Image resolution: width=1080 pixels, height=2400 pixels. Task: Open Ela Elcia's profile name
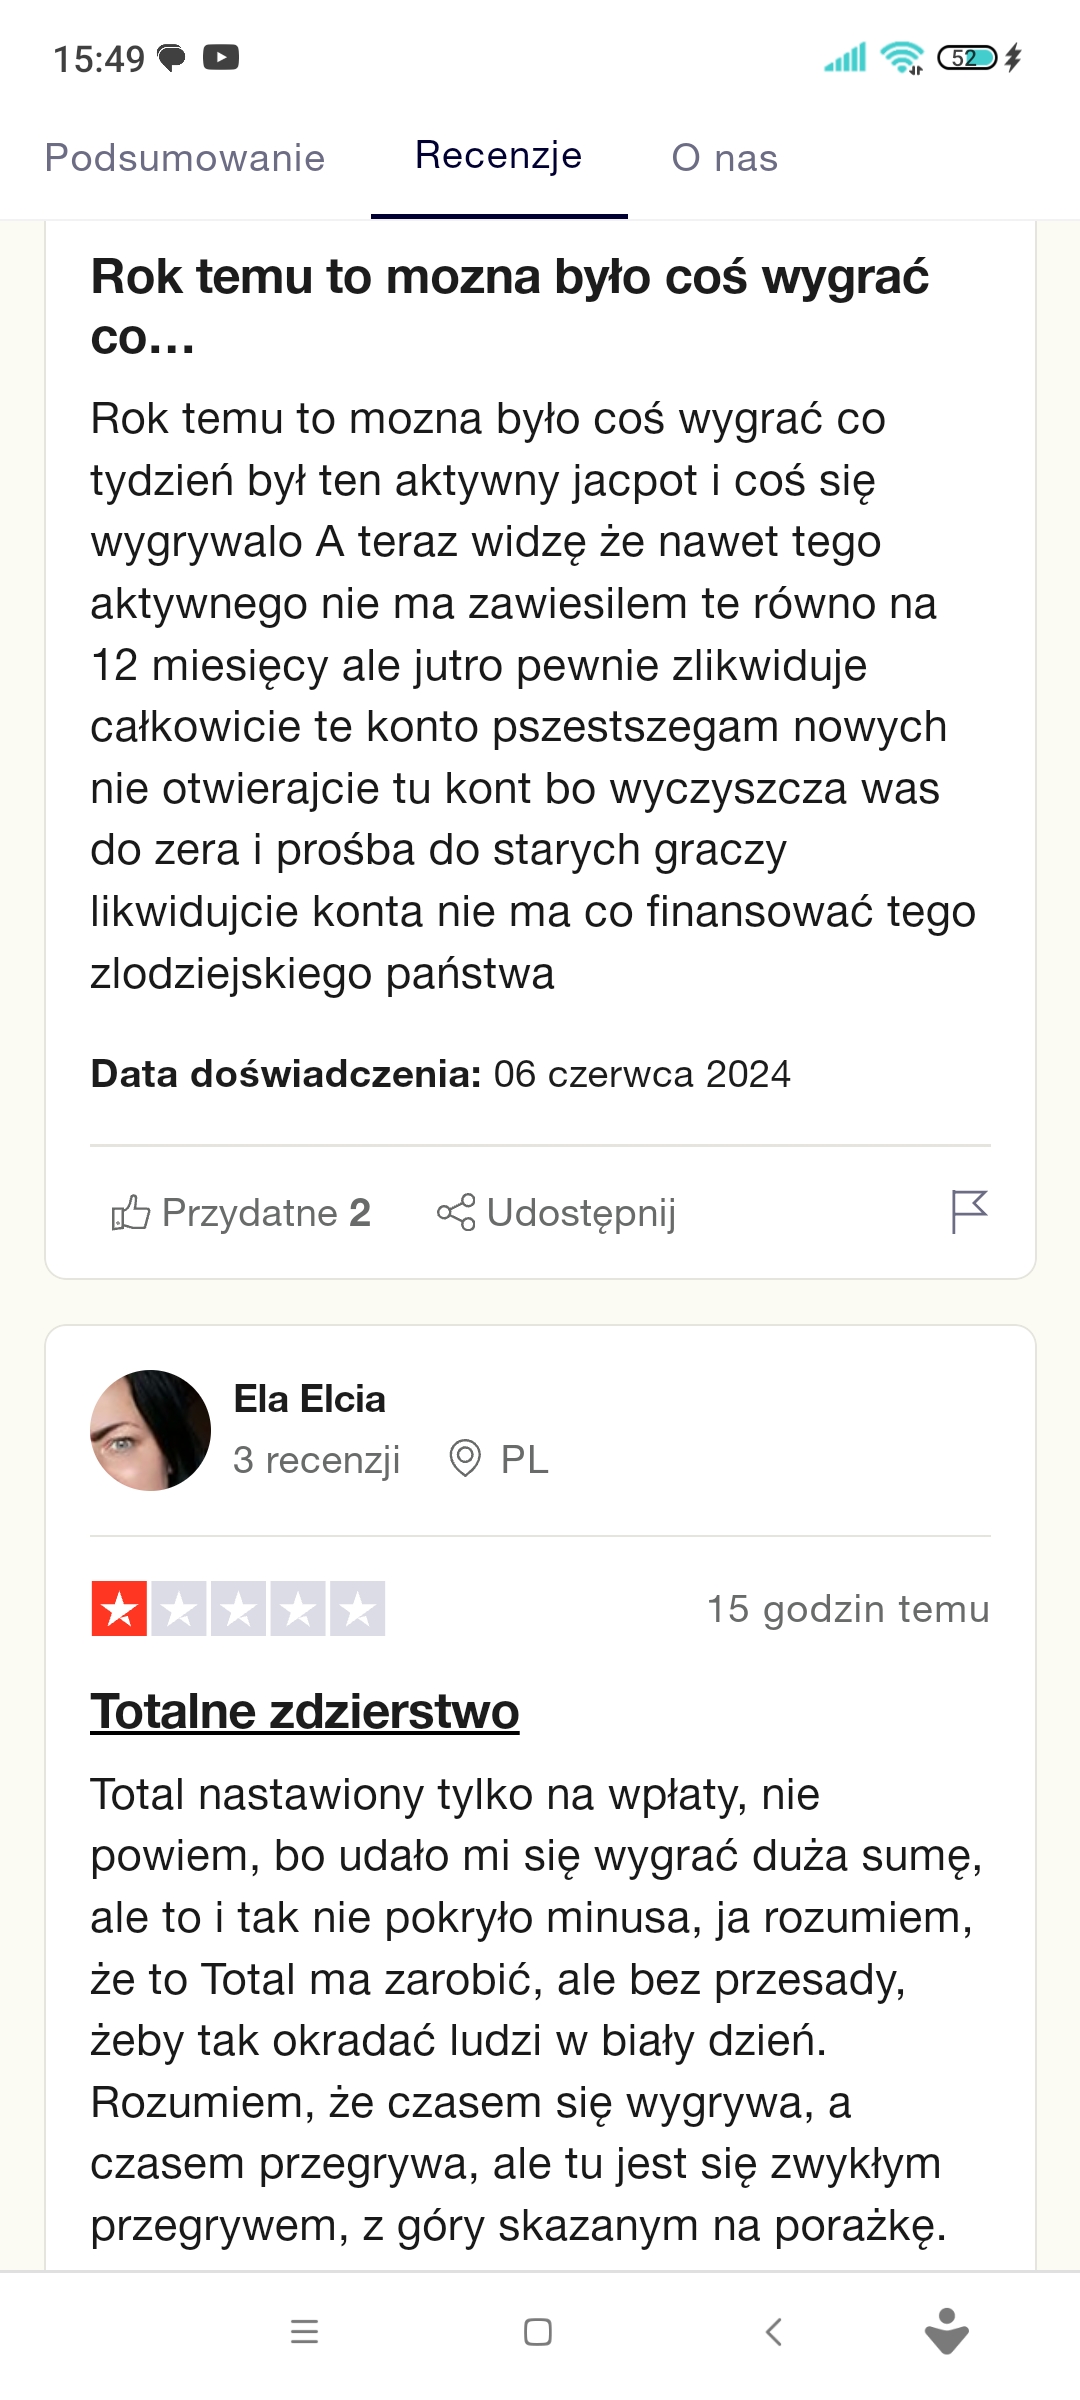click(309, 1399)
